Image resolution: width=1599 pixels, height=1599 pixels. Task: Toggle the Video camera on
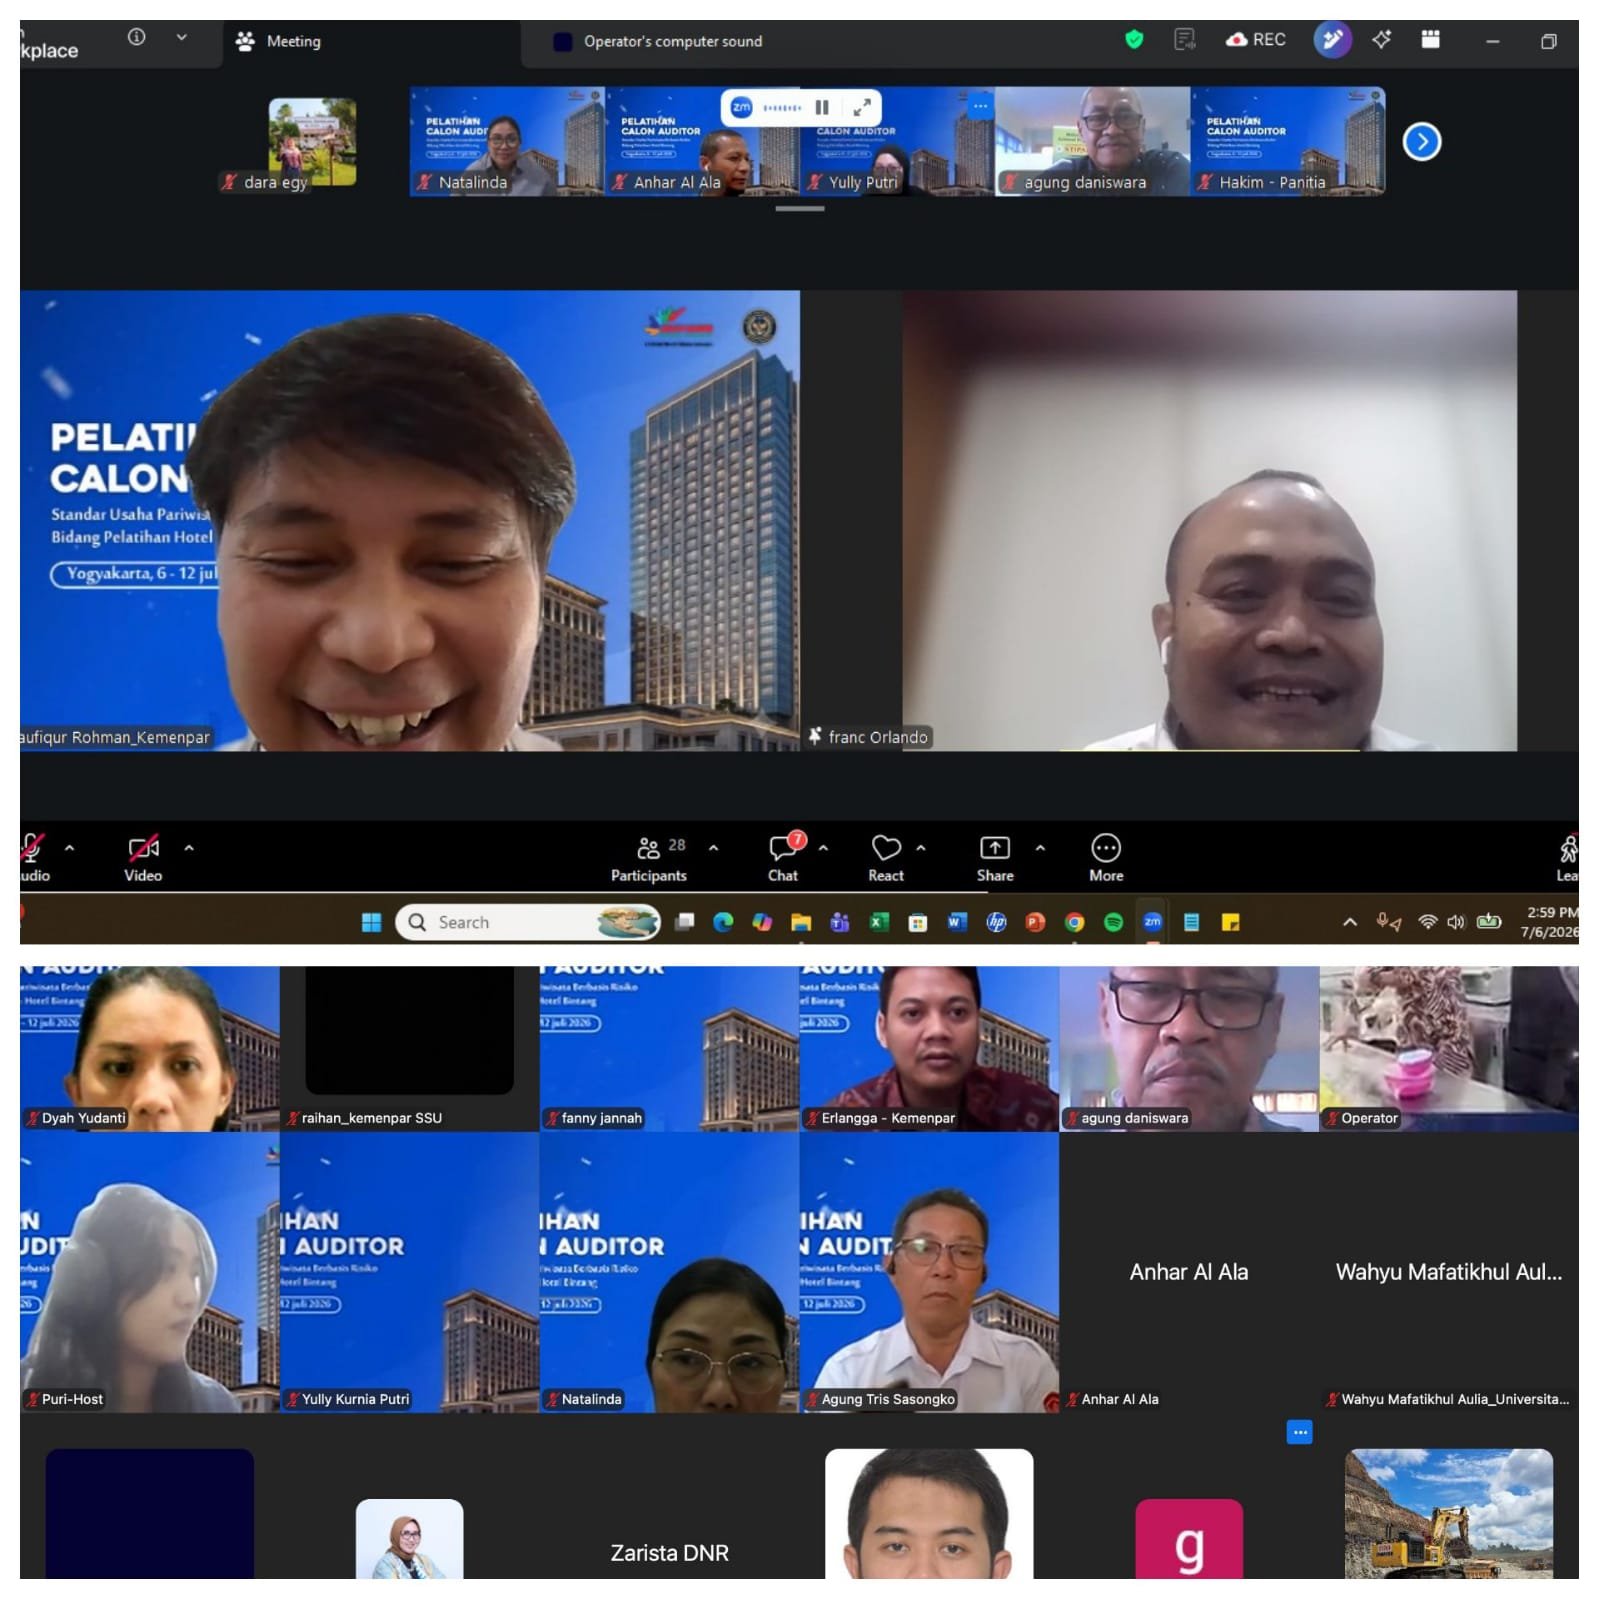click(143, 859)
